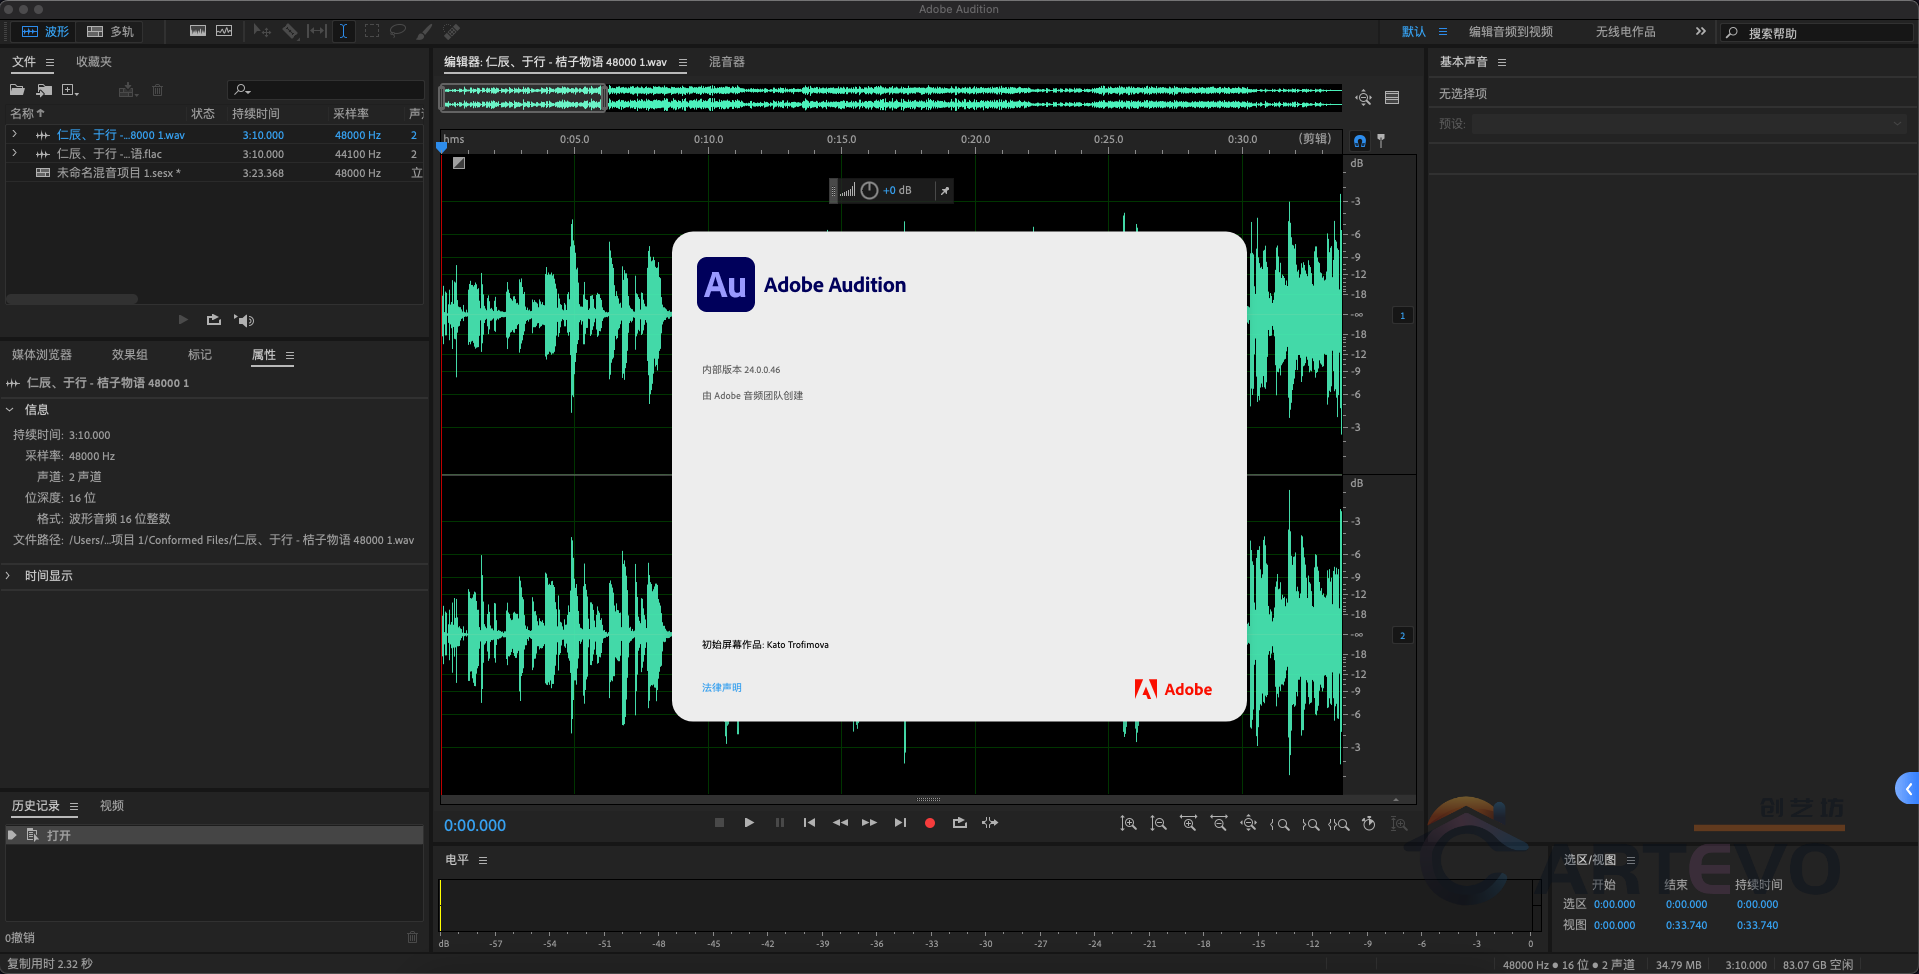Open the 混音器 tab
The width and height of the screenshot is (1919, 974).
(727, 62)
